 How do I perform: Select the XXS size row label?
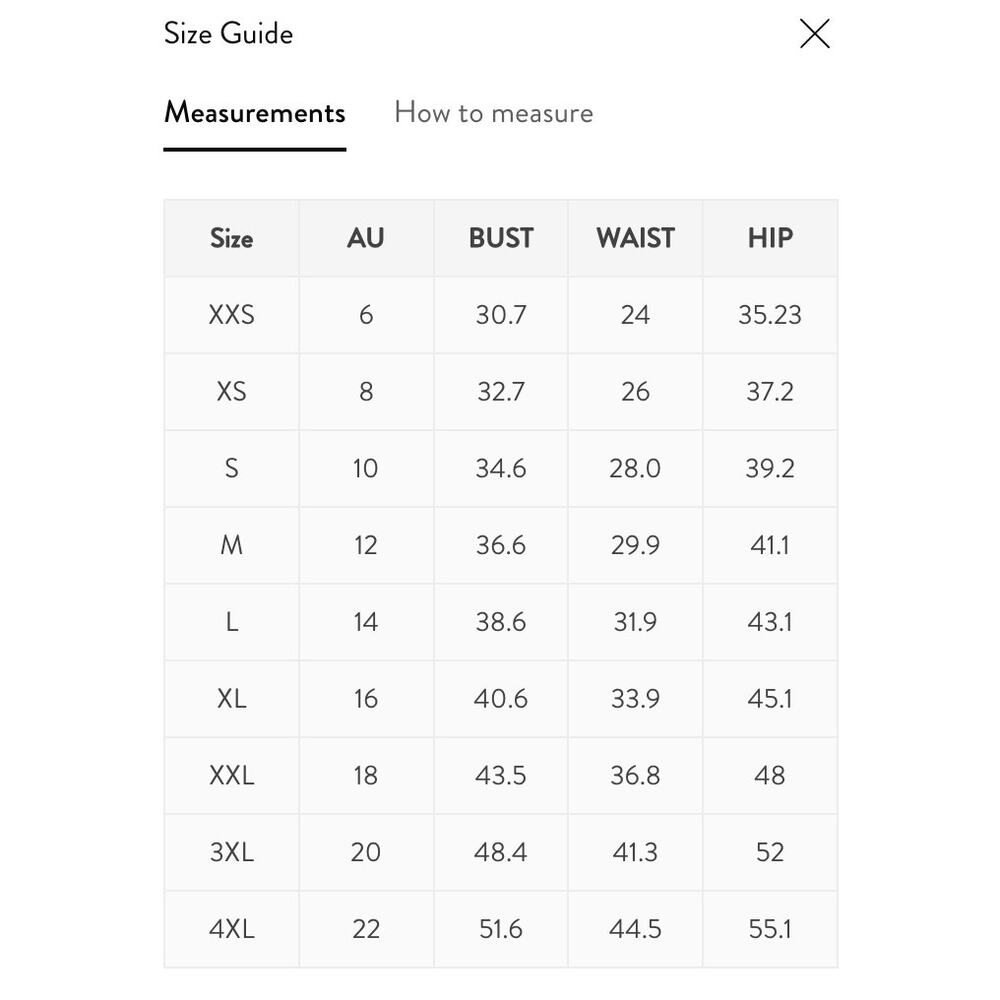[232, 314]
